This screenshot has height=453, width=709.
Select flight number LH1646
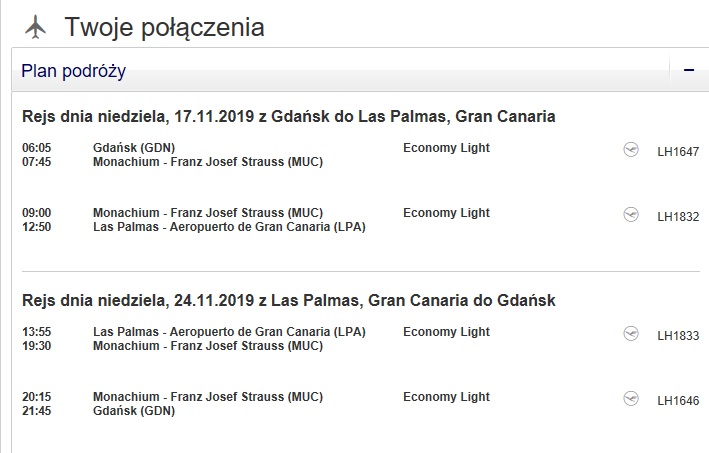click(678, 401)
